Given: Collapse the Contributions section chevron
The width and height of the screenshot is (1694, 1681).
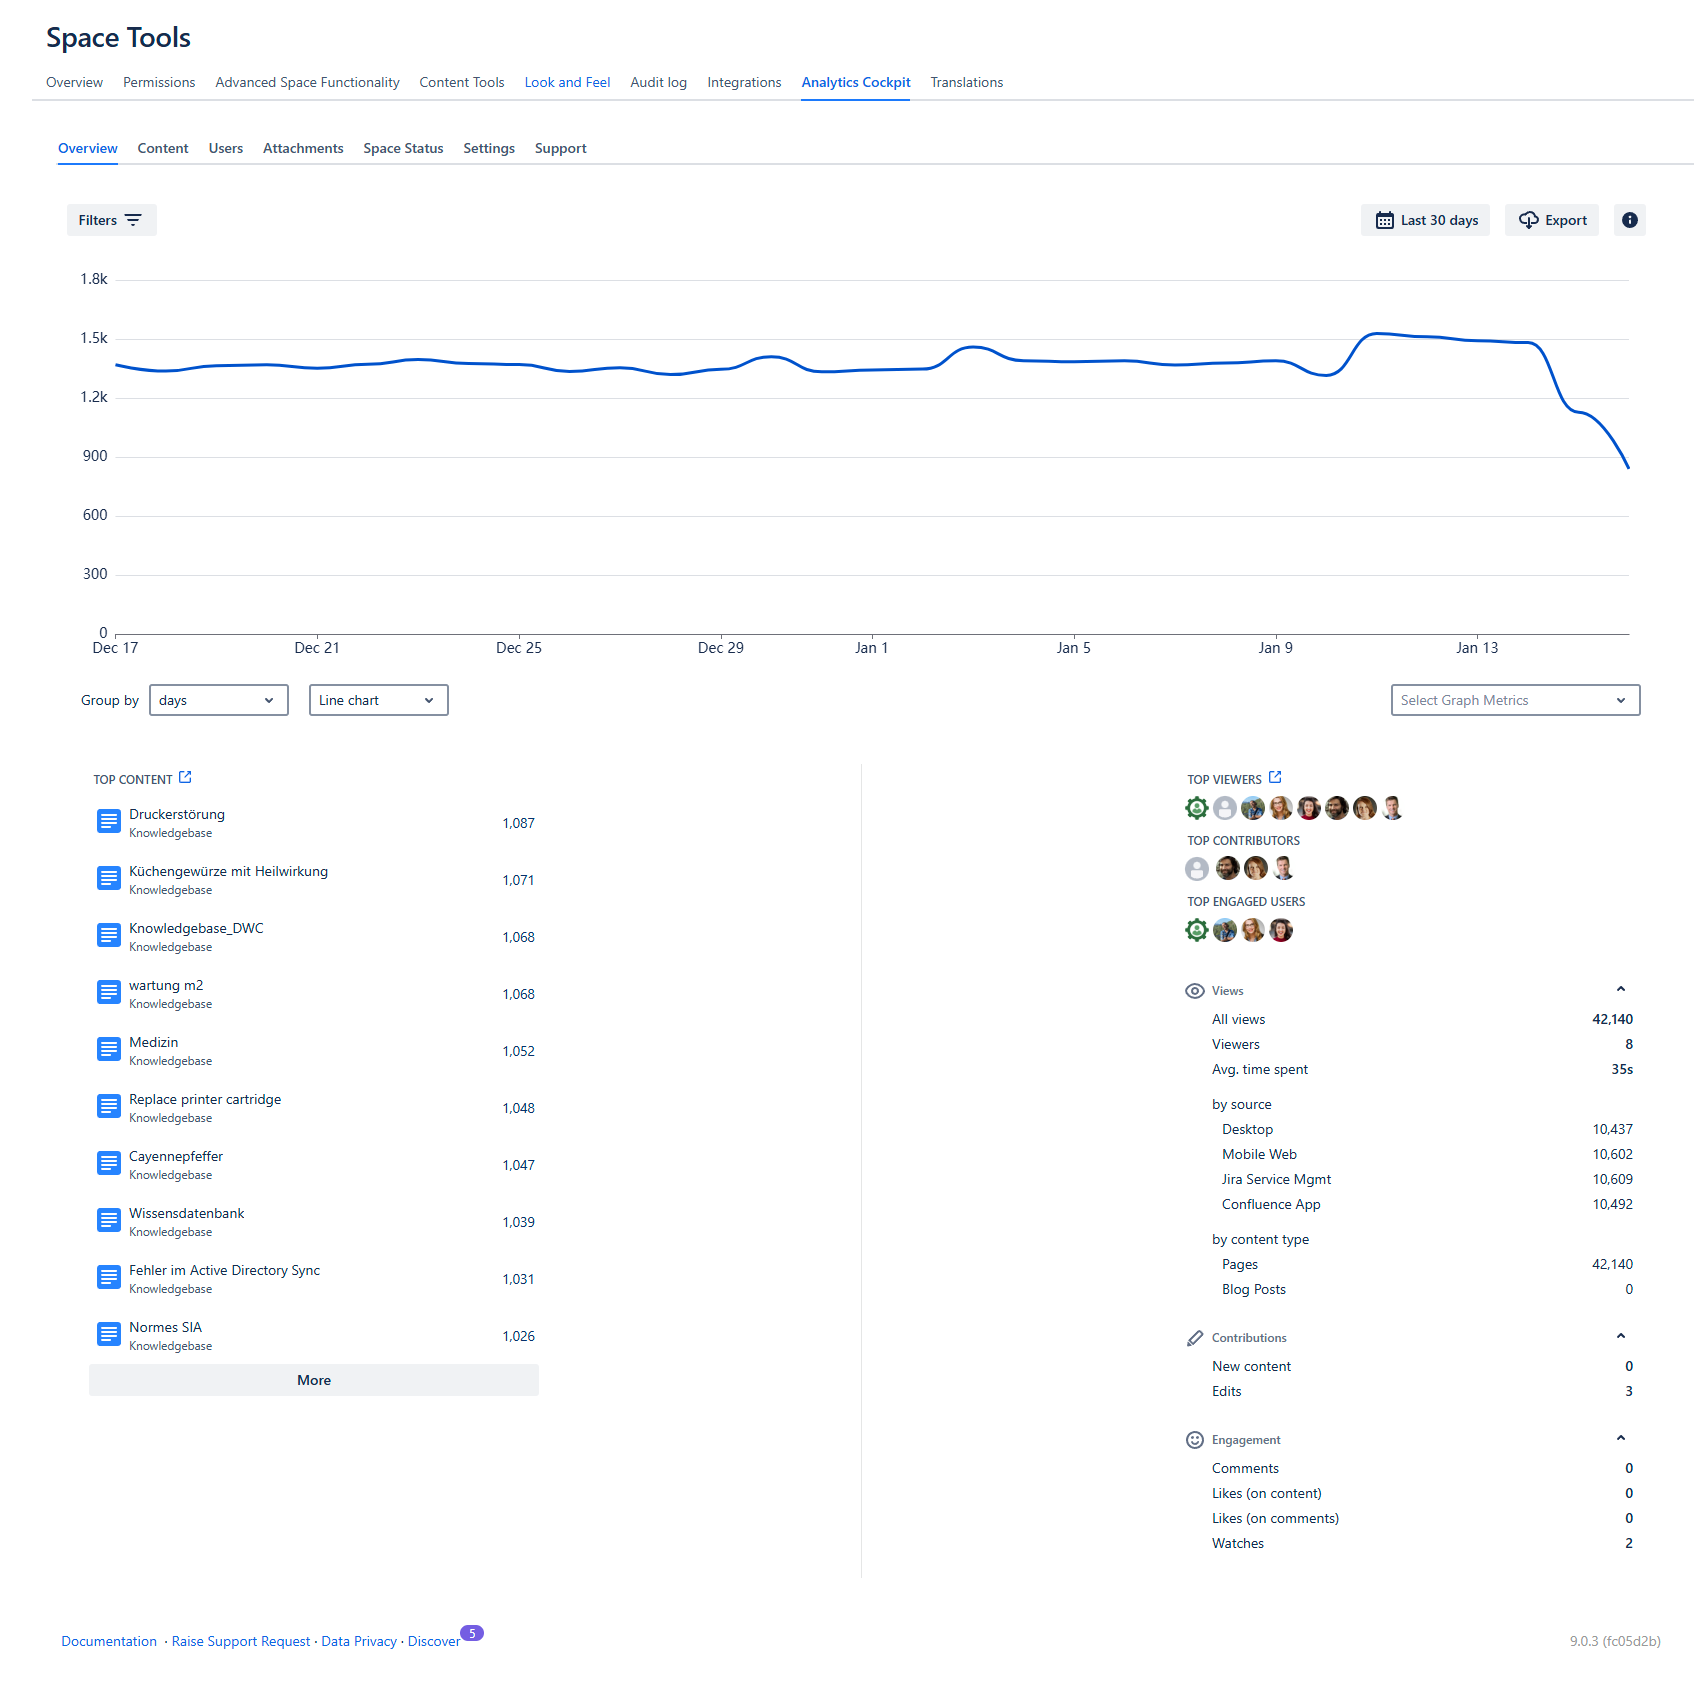Looking at the screenshot, I should [1620, 1337].
